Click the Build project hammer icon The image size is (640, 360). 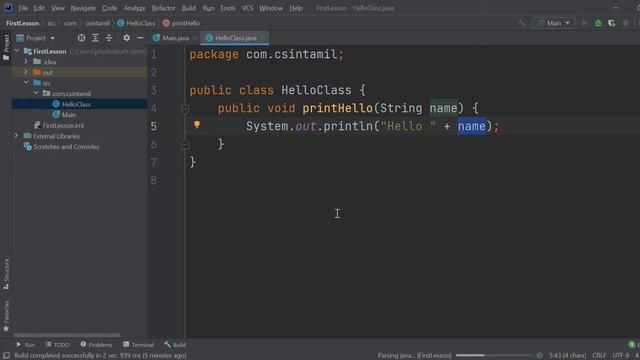pyautogui.click(x=522, y=23)
